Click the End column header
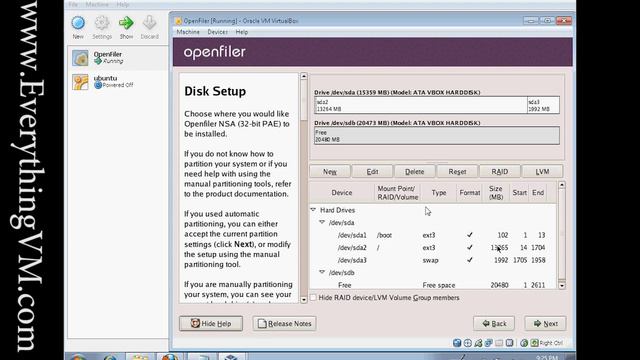The width and height of the screenshot is (640, 360). click(538, 193)
